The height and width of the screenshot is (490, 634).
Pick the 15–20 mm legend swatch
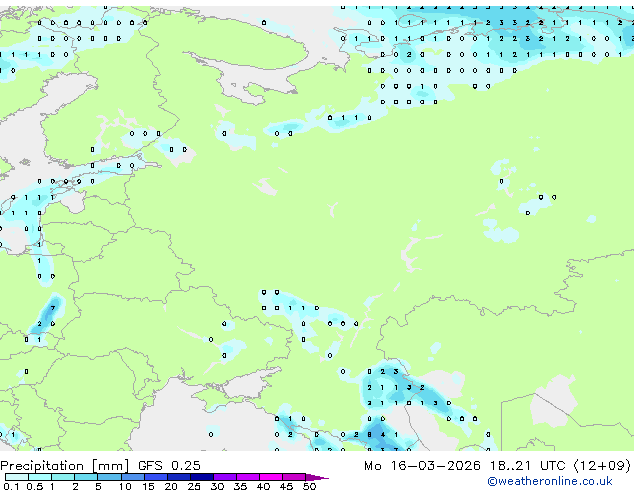click(x=156, y=477)
